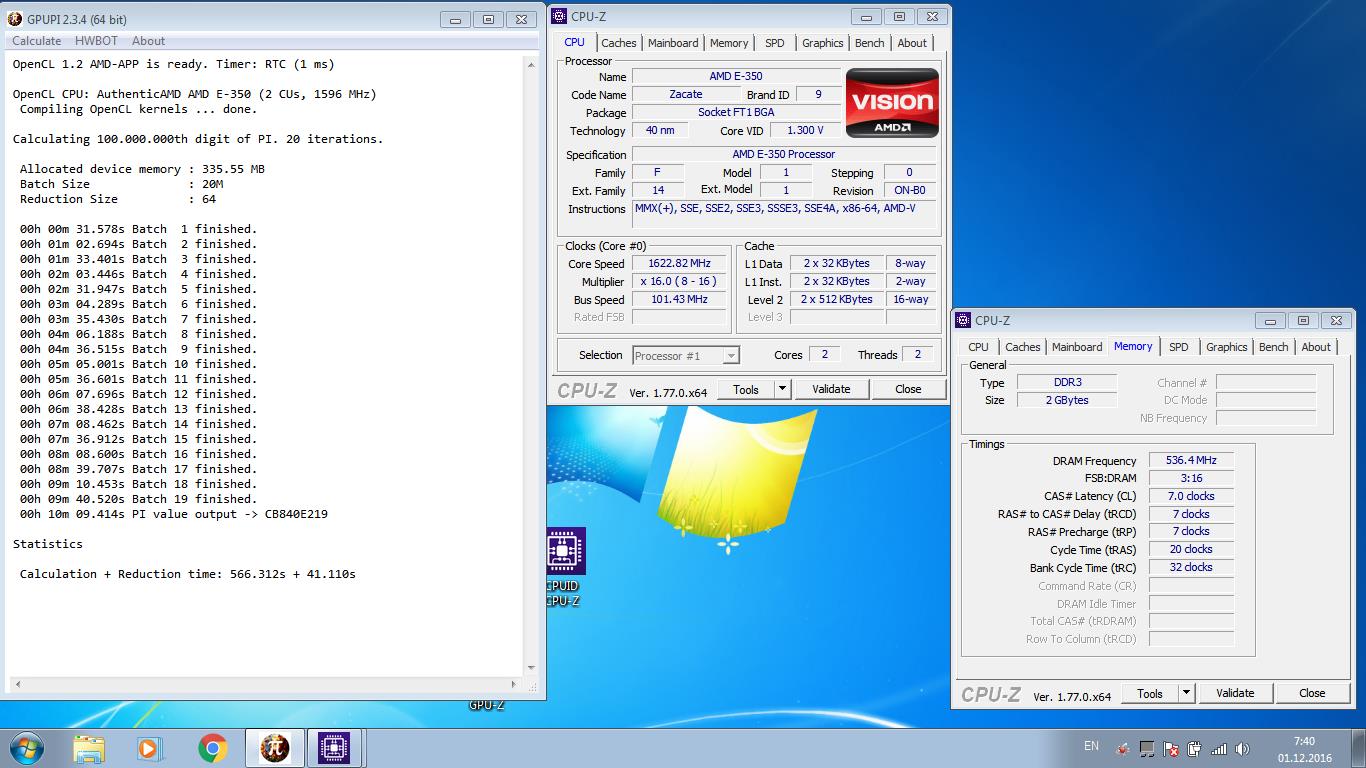Click the title icon of the CPU-Z CPU window
This screenshot has height=768, width=1366.
[x=560, y=16]
